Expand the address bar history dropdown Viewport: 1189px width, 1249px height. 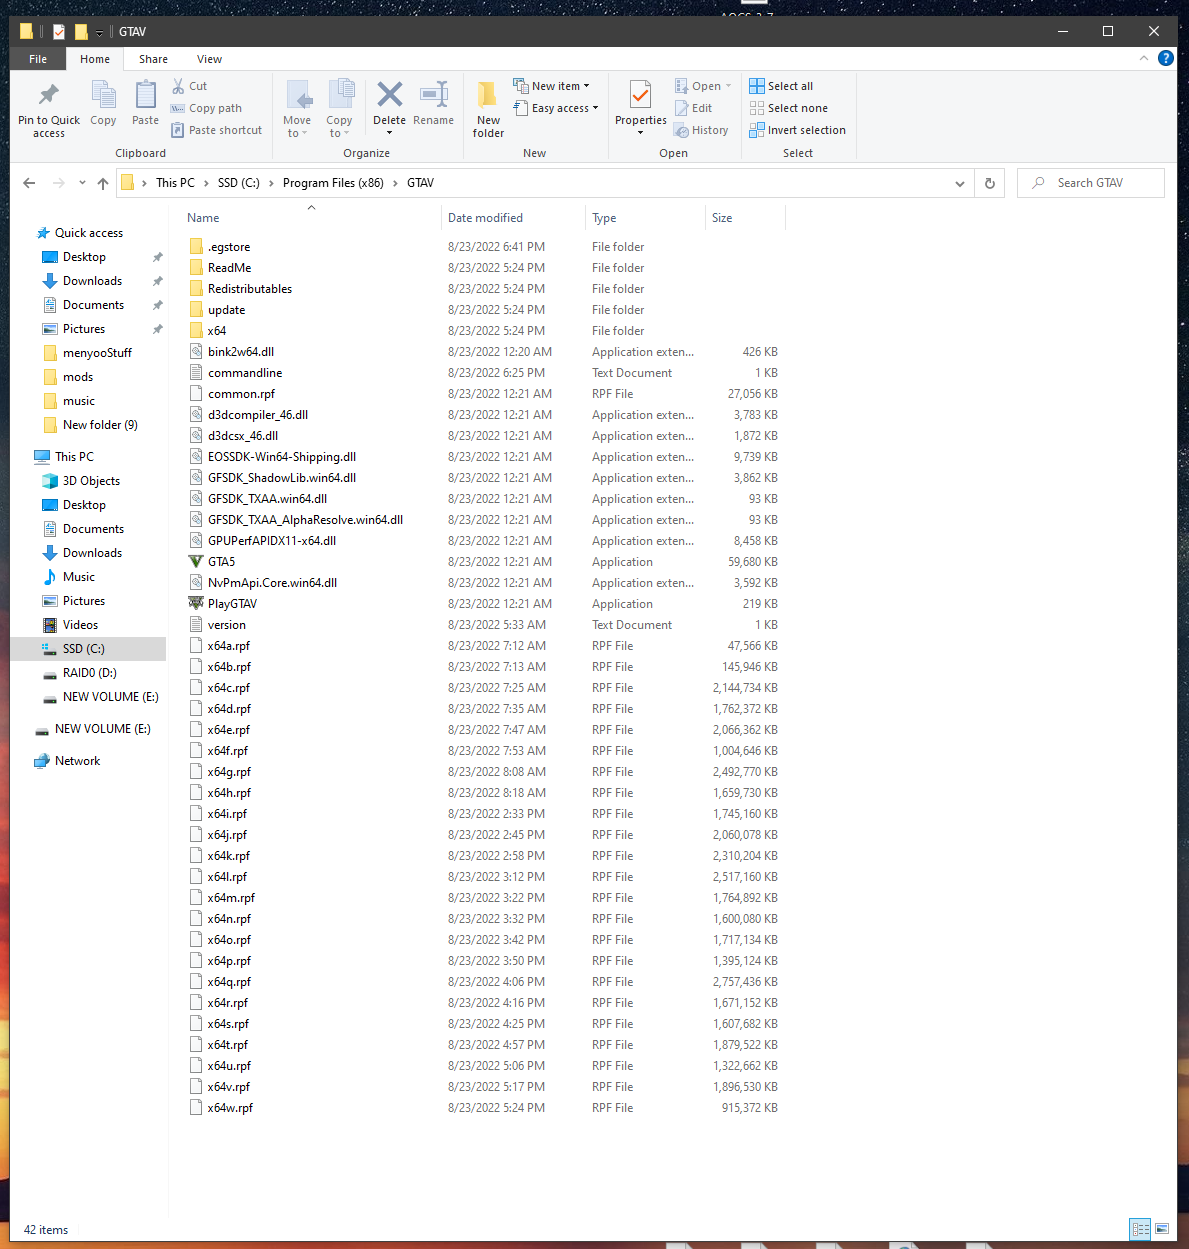(x=959, y=183)
